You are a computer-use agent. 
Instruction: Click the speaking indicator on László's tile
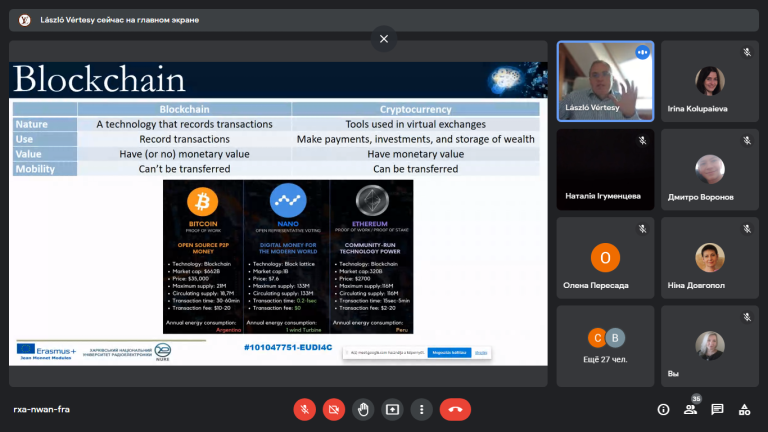(642, 52)
